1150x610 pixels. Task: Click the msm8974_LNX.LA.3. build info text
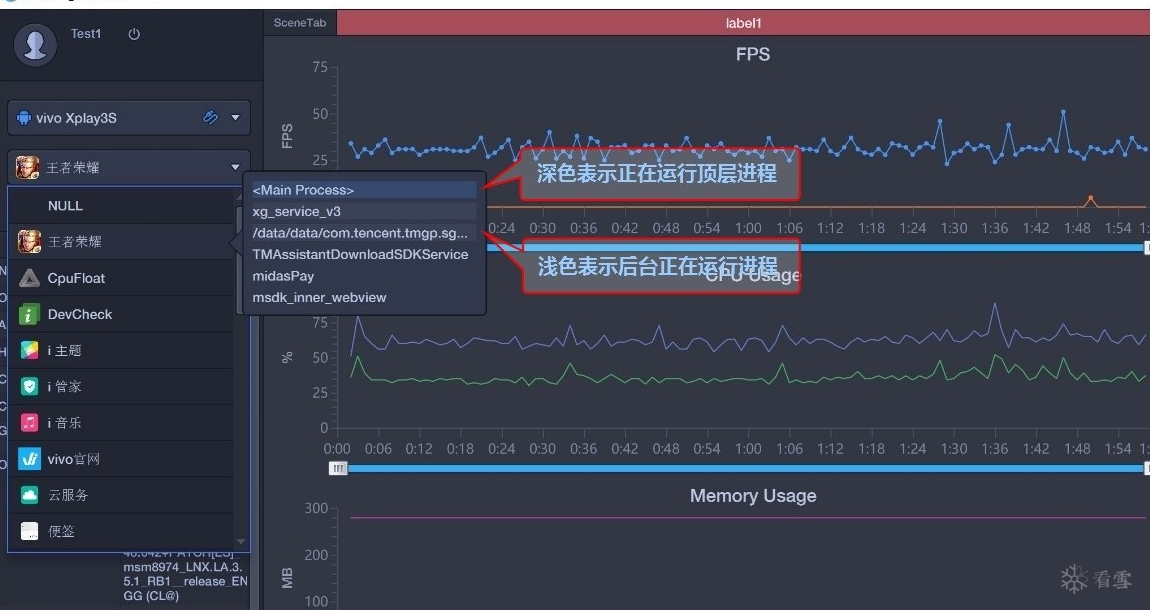[x=183, y=567]
